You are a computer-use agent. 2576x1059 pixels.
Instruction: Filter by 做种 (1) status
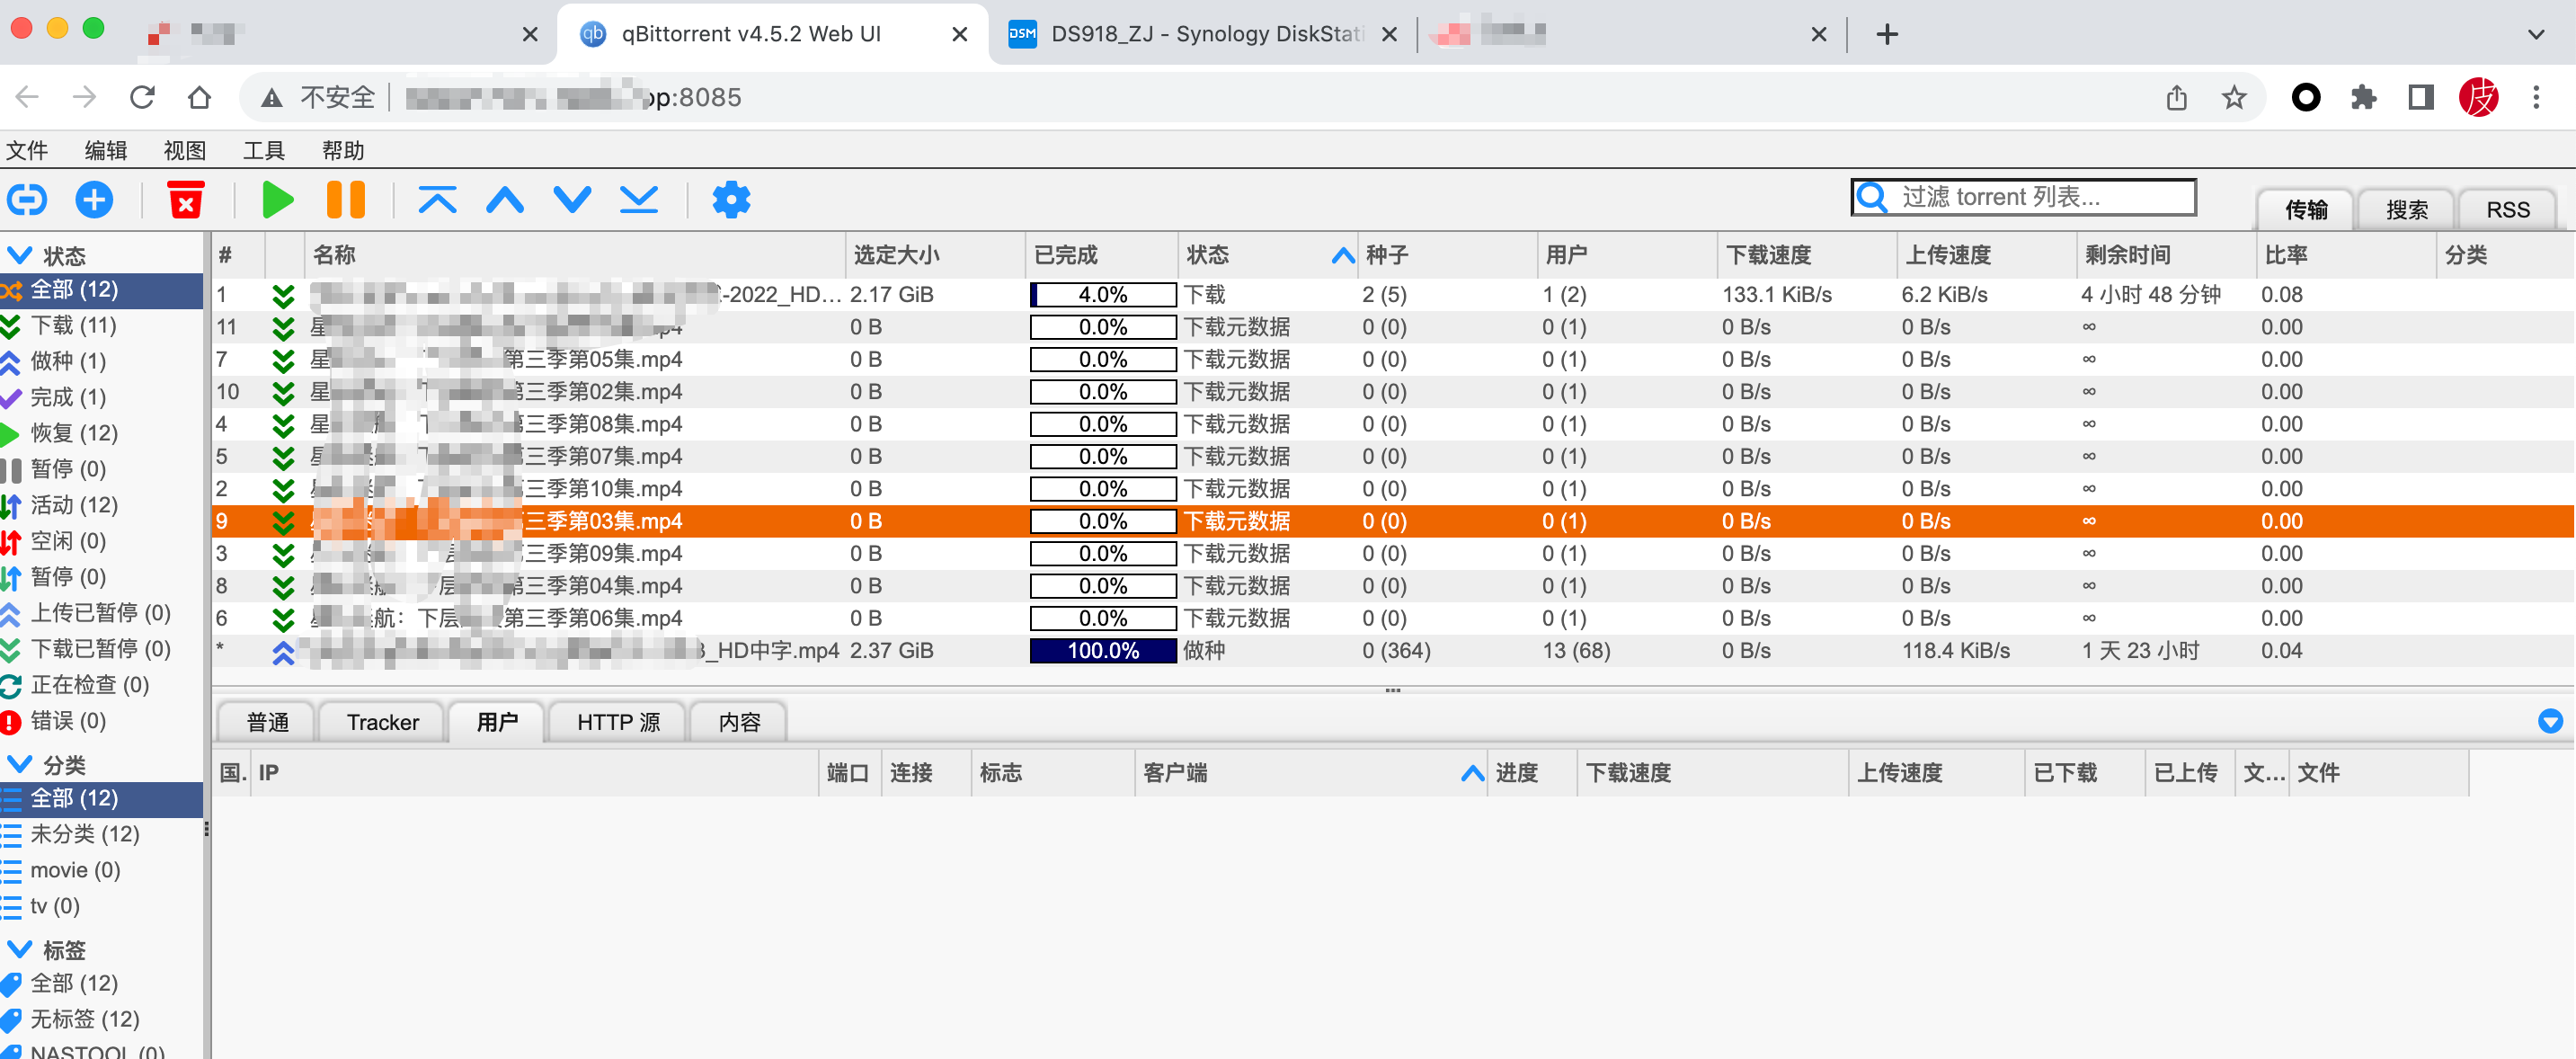coord(68,362)
